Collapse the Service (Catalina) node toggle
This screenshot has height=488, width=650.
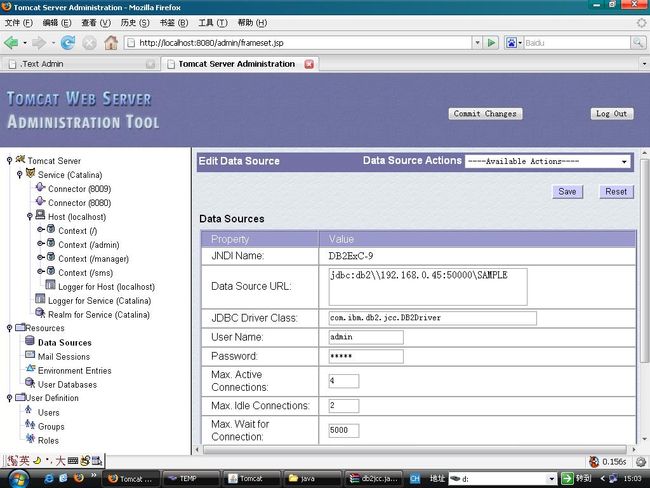coord(19,175)
